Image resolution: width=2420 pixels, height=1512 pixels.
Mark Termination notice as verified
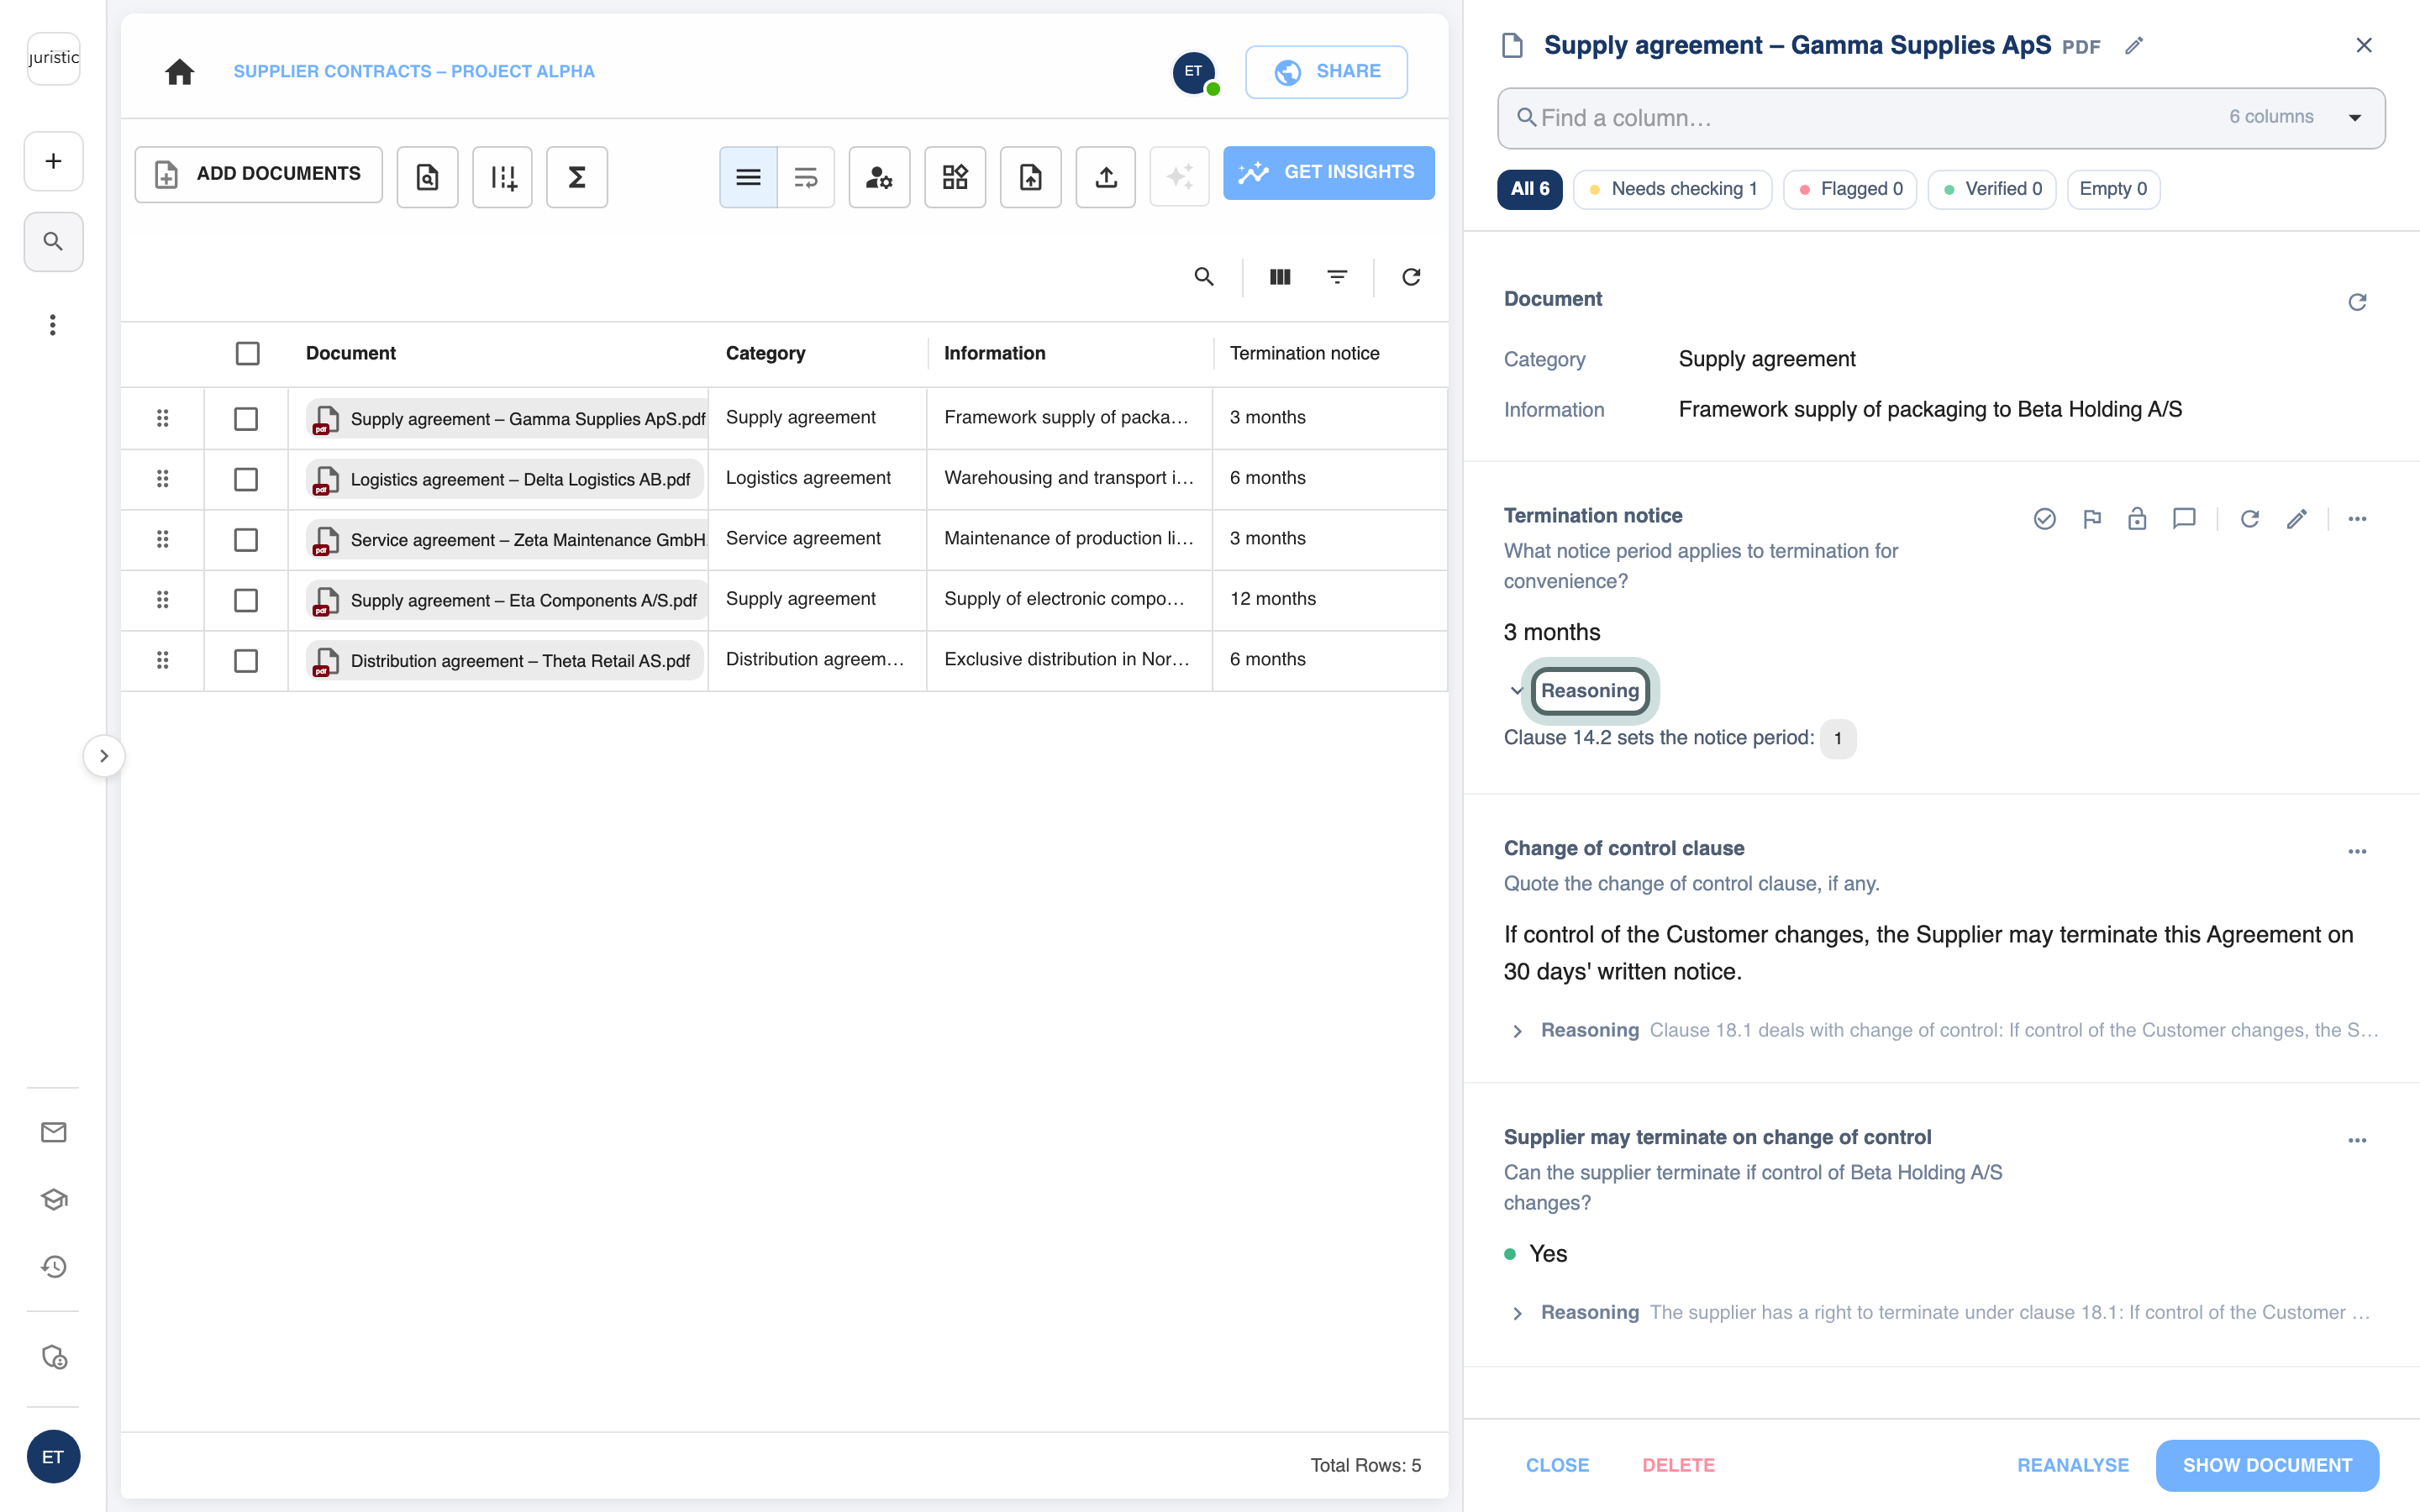click(x=2044, y=519)
